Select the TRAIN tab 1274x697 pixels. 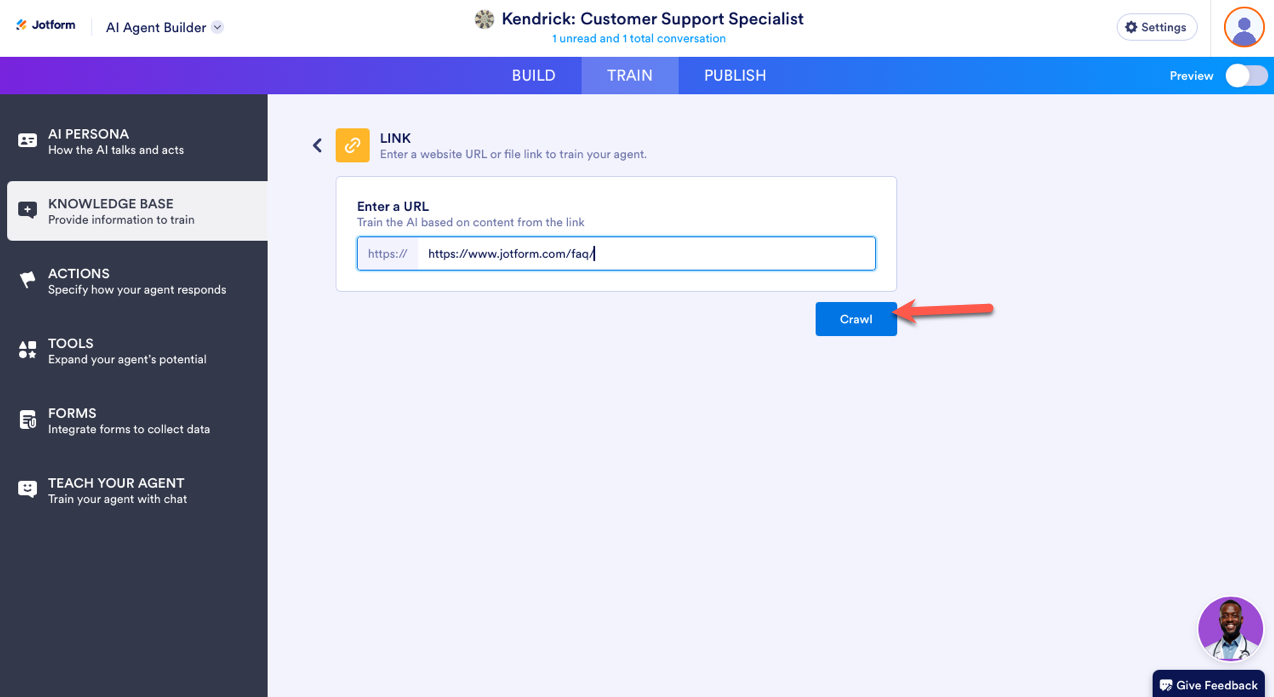pos(630,76)
